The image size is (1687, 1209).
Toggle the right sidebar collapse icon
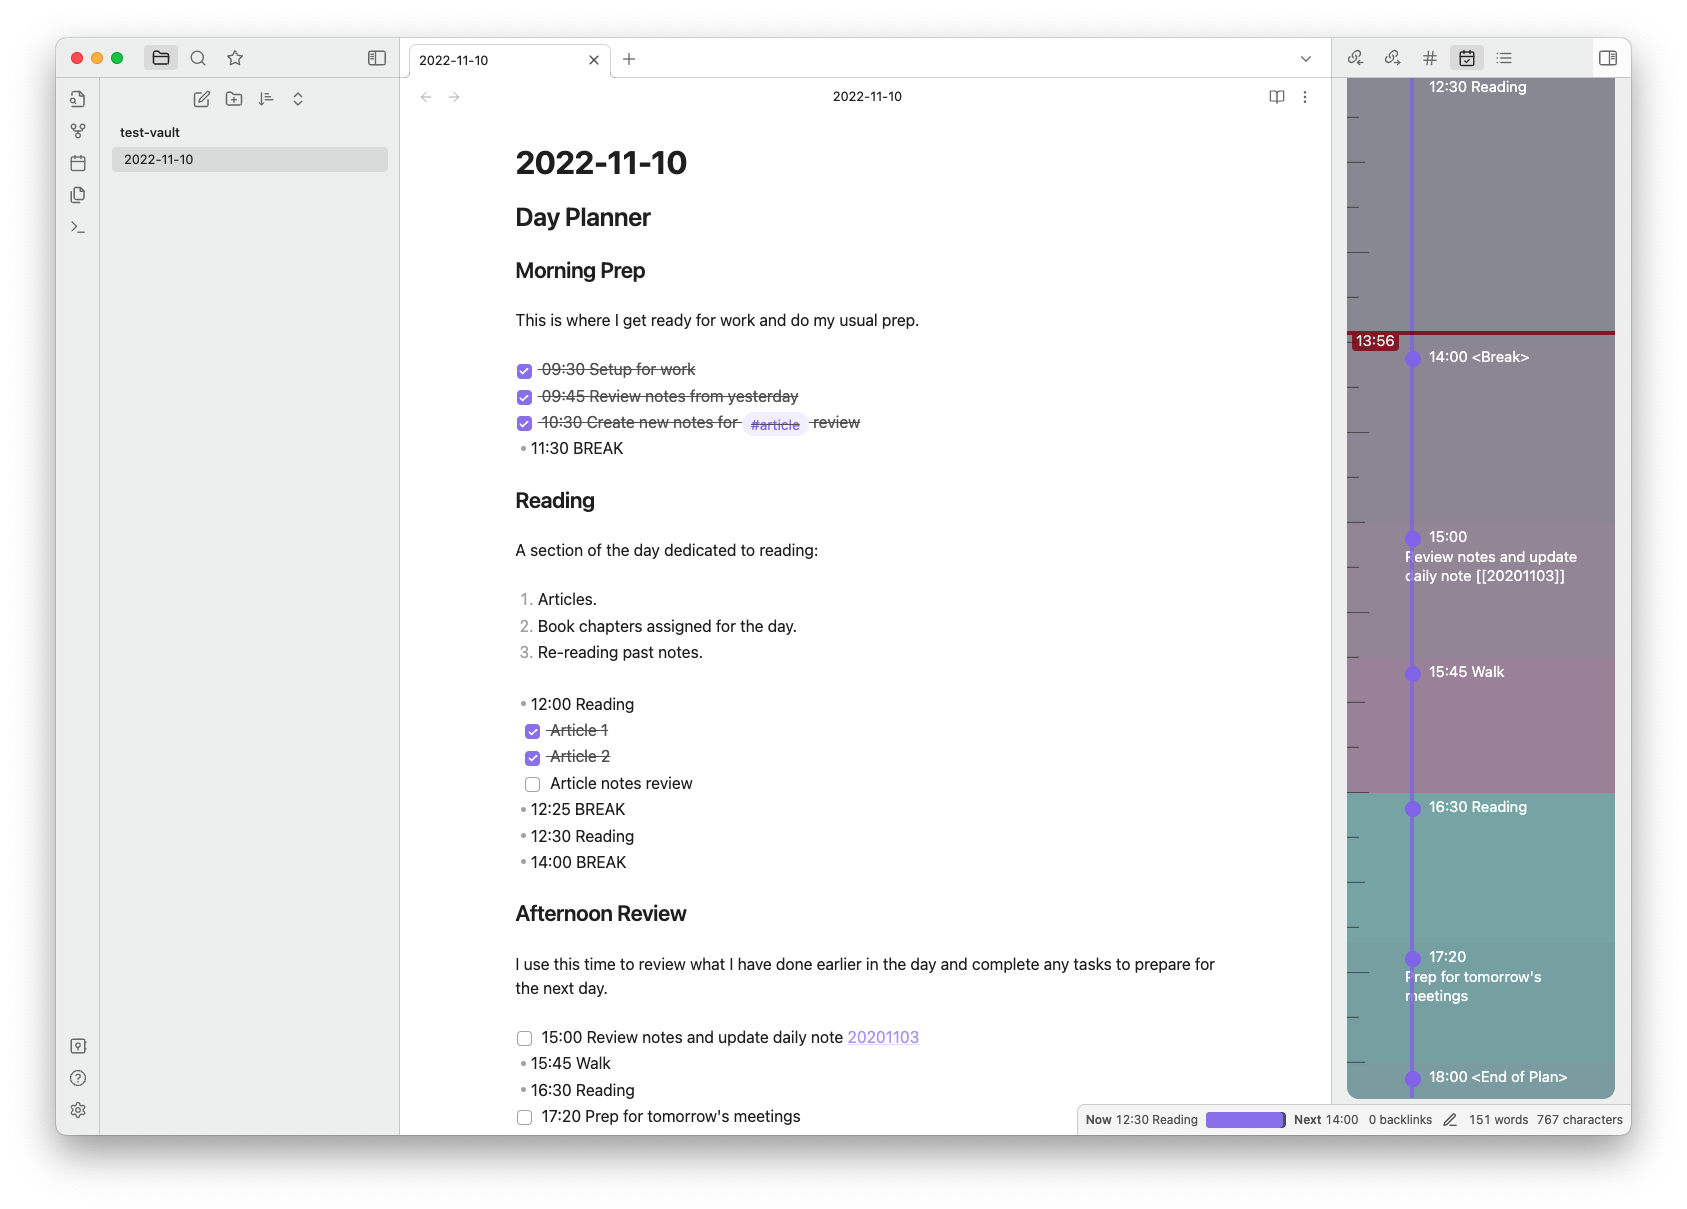tap(1608, 58)
